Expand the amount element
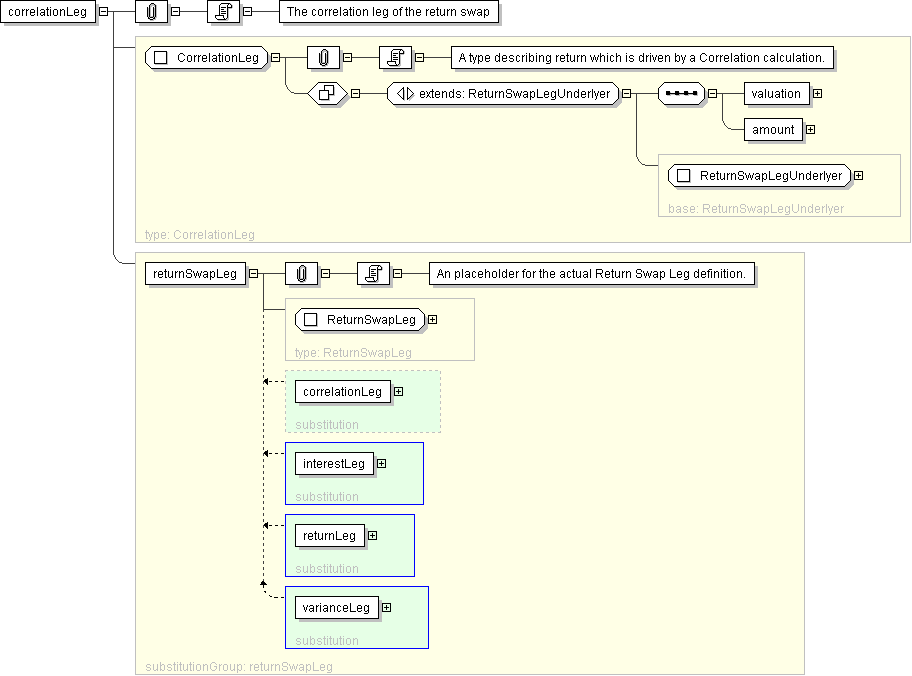This screenshot has width=912, height=676. click(810, 129)
